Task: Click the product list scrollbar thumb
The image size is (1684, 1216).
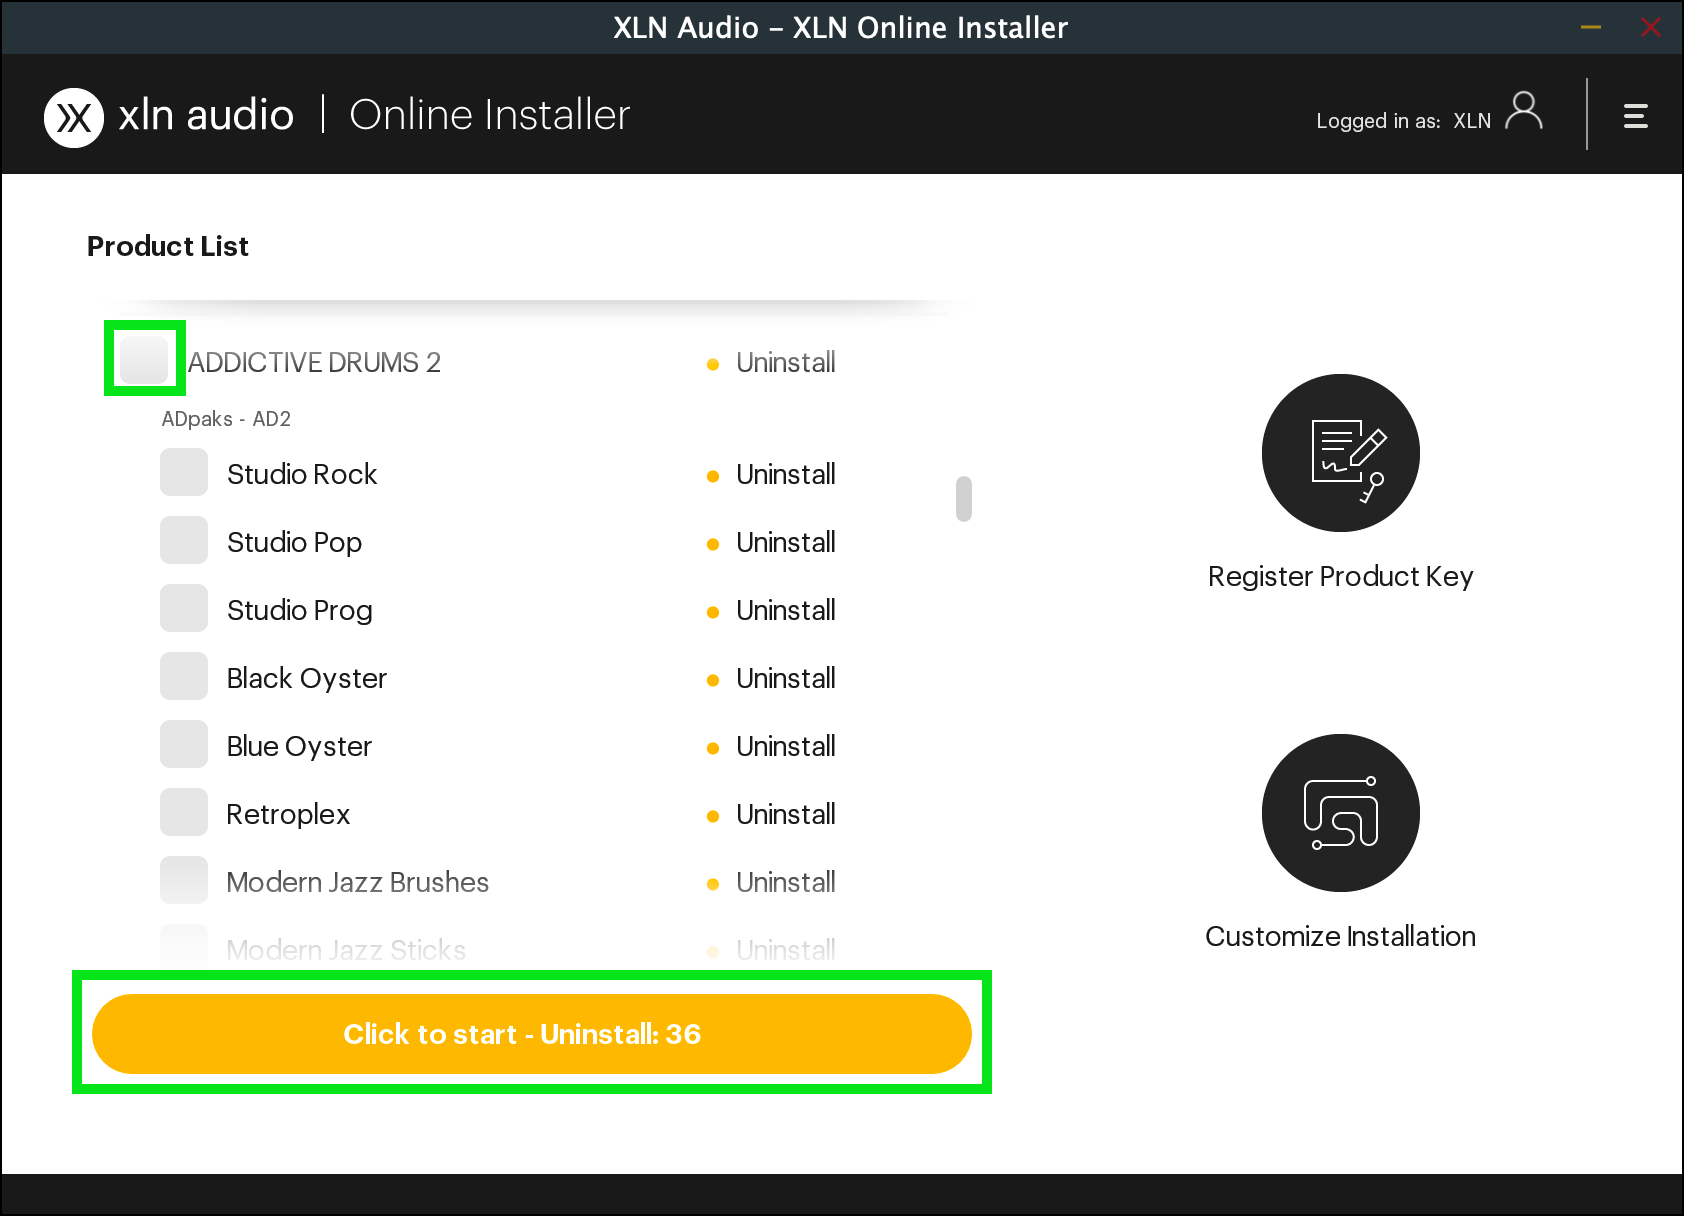Action: click(x=964, y=499)
